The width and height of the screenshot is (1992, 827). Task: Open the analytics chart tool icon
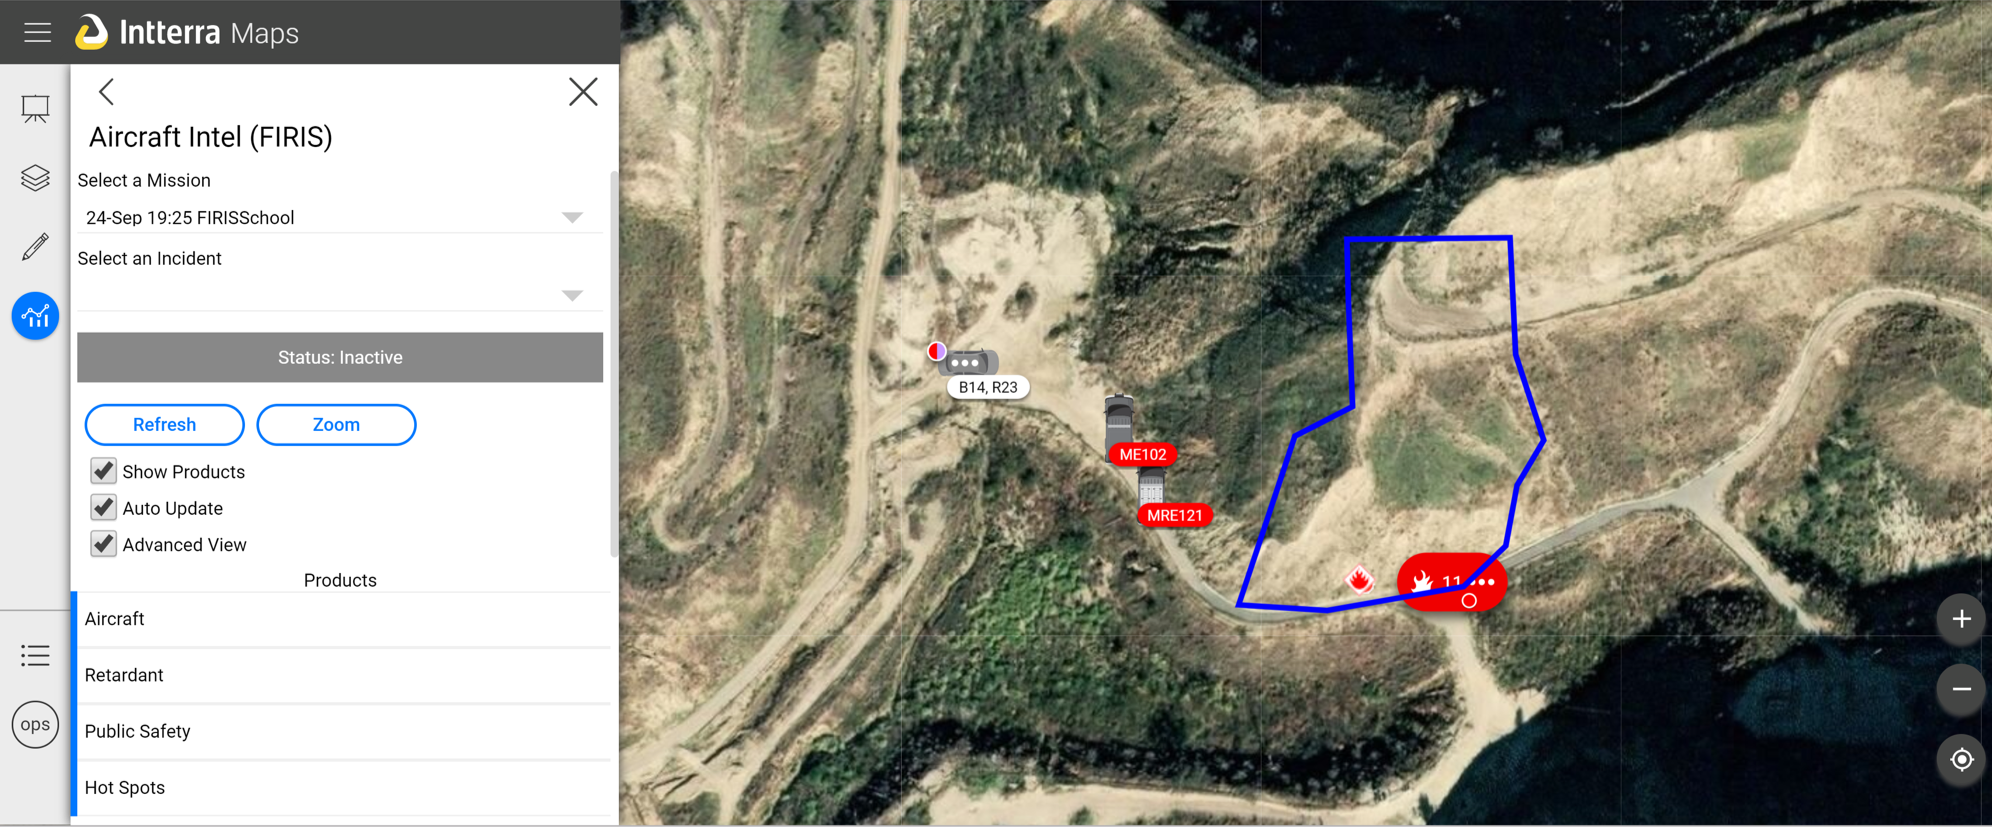point(35,316)
